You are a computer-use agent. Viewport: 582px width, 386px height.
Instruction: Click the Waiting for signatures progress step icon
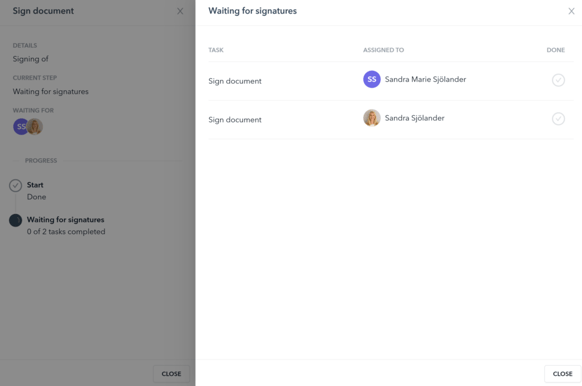(x=15, y=220)
